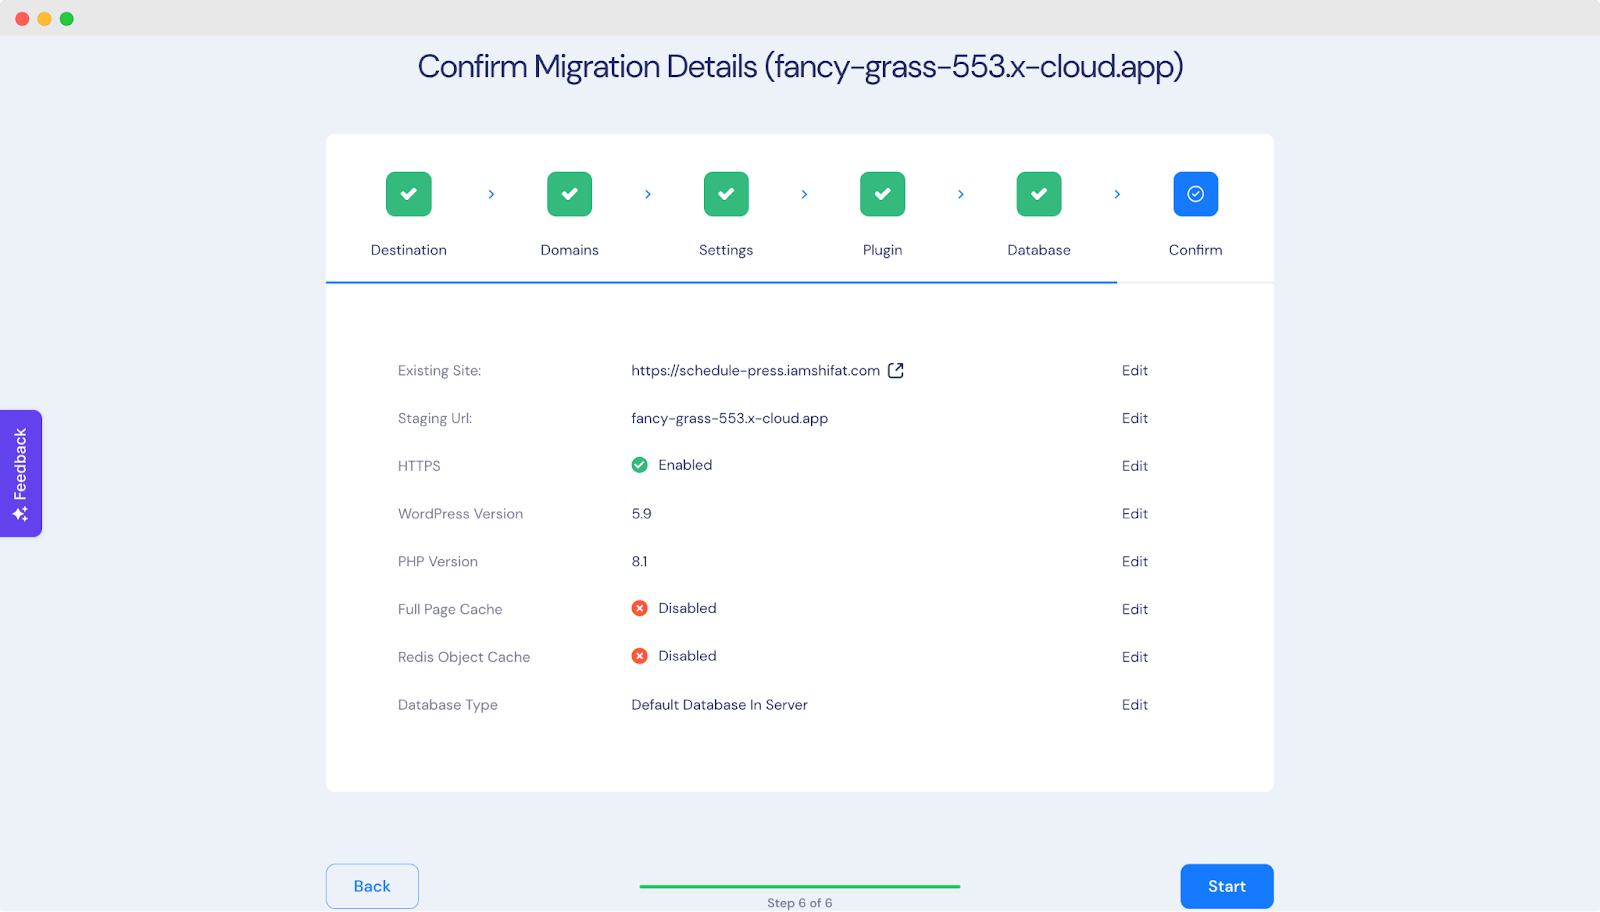This screenshot has width=1600, height=912.
Task: Edit the Staging Url value
Action: pos(1134,418)
